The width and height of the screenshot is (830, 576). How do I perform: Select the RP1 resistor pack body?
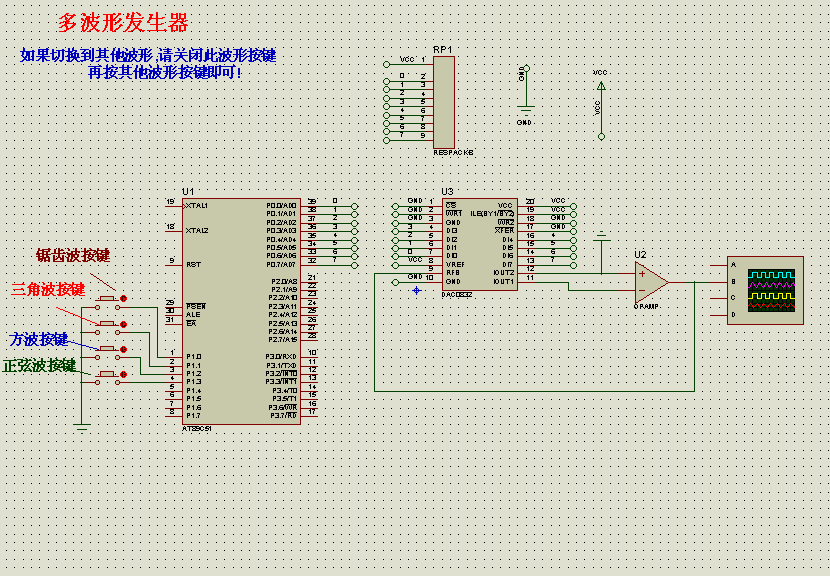tap(444, 103)
